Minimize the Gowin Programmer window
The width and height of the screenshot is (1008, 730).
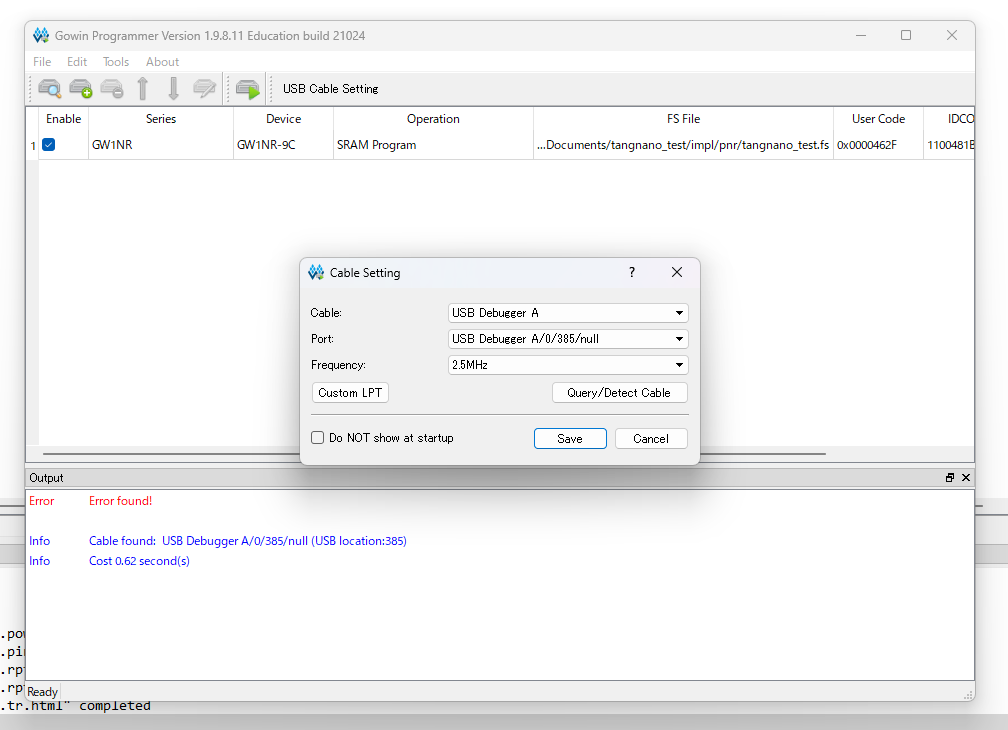pyautogui.click(x=861, y=35)
